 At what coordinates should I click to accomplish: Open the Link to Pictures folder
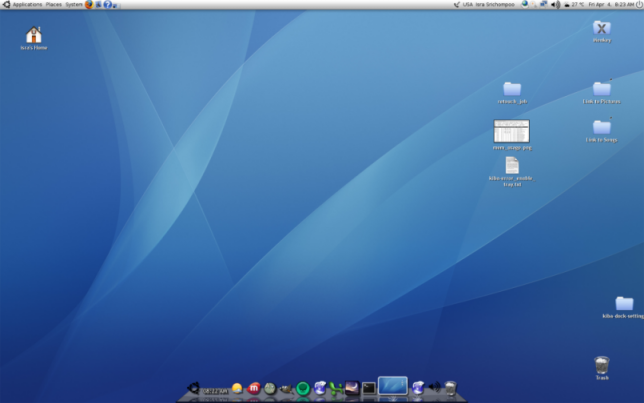click(602, 89)
